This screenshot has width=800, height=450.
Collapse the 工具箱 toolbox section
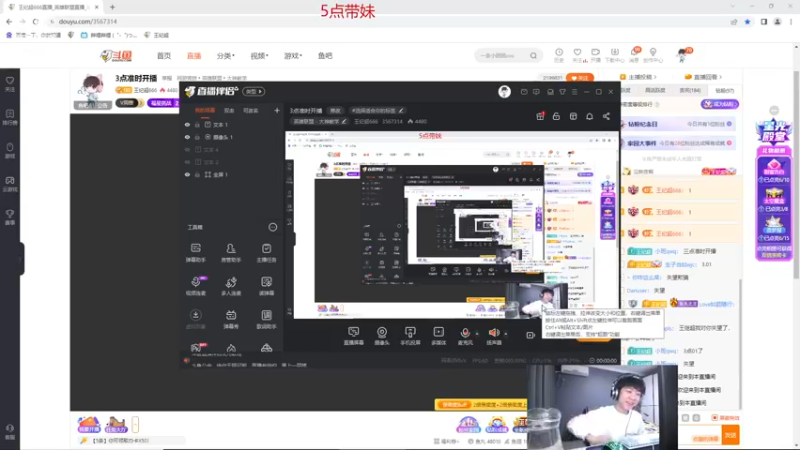point(273,227)
